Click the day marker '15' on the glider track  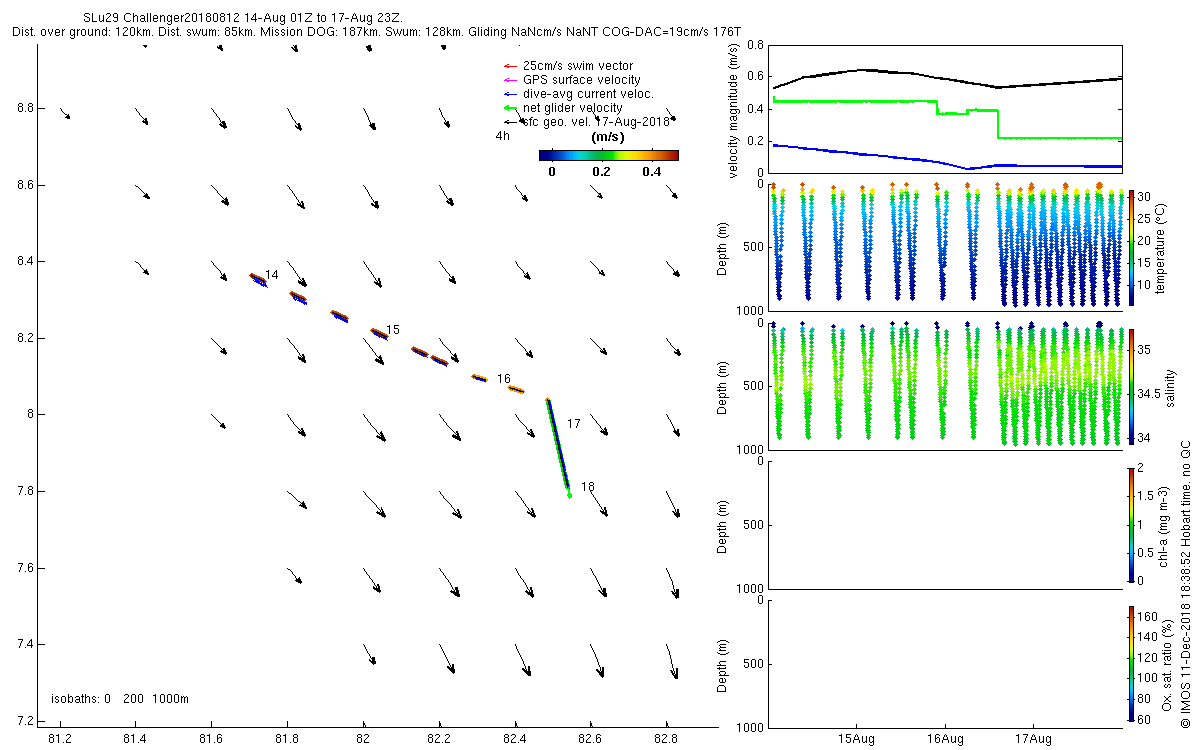(x=393, y=330)
